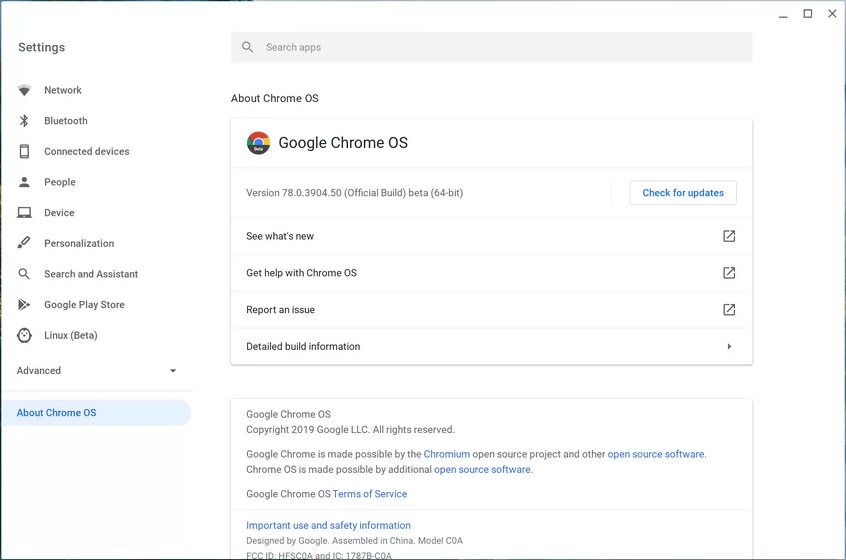Click the Chrome OS beta logo

click(x=258, y=143)
